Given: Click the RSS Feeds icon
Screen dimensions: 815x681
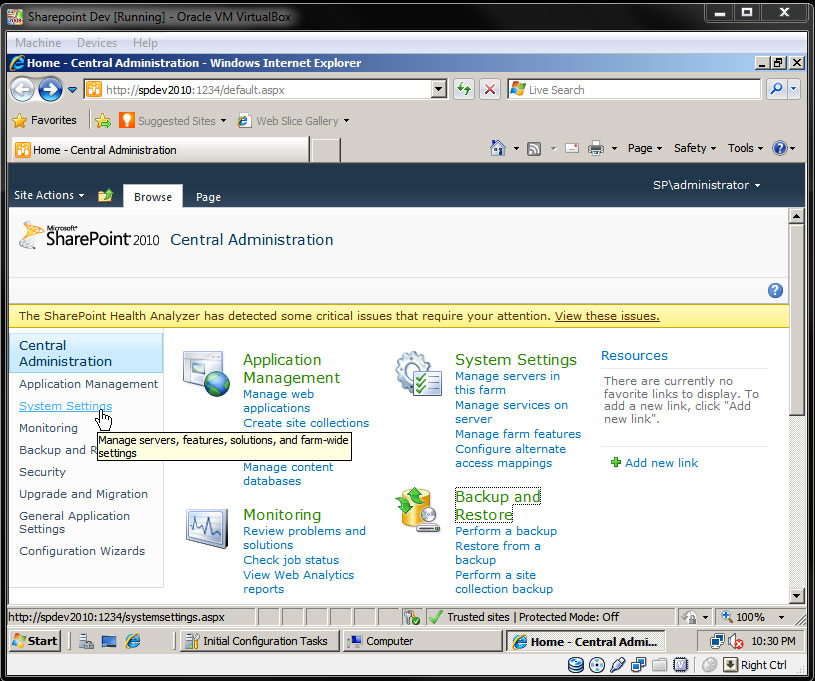Looking at the screenshot, I should (534, 149).
